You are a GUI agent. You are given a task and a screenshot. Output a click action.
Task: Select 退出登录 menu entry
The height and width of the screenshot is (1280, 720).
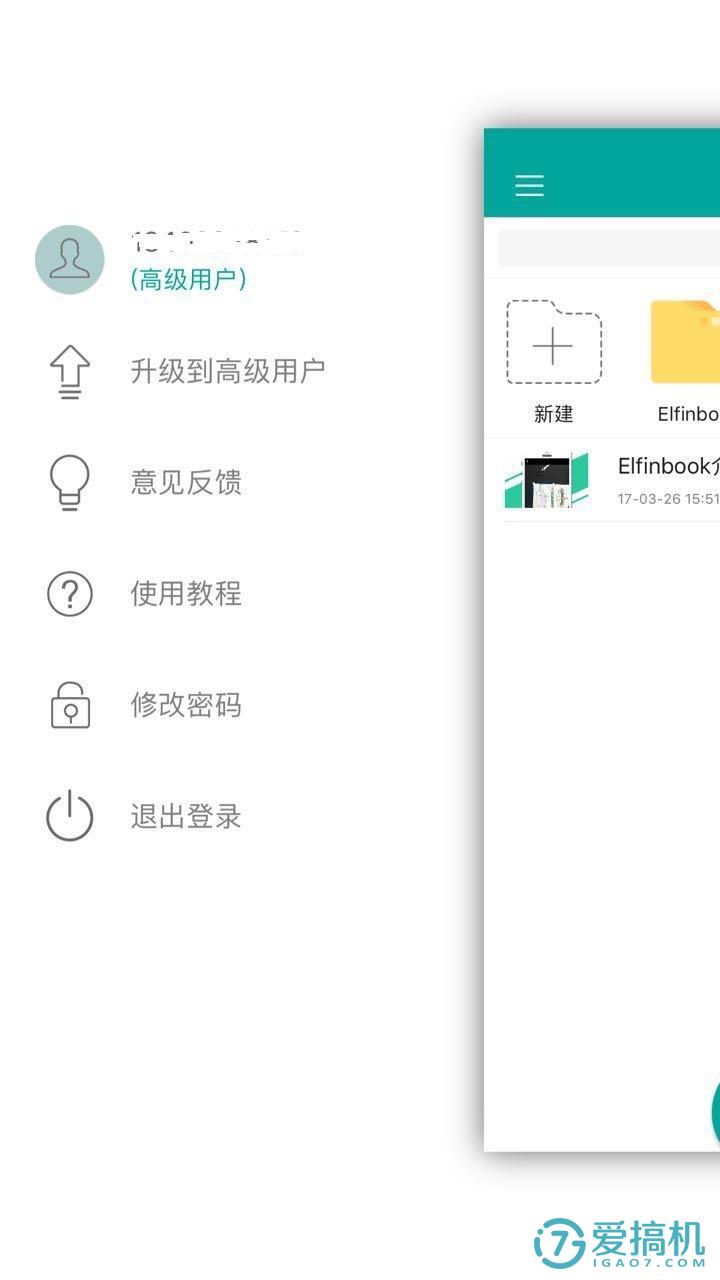pyautogui.click(x=186, y=816)
